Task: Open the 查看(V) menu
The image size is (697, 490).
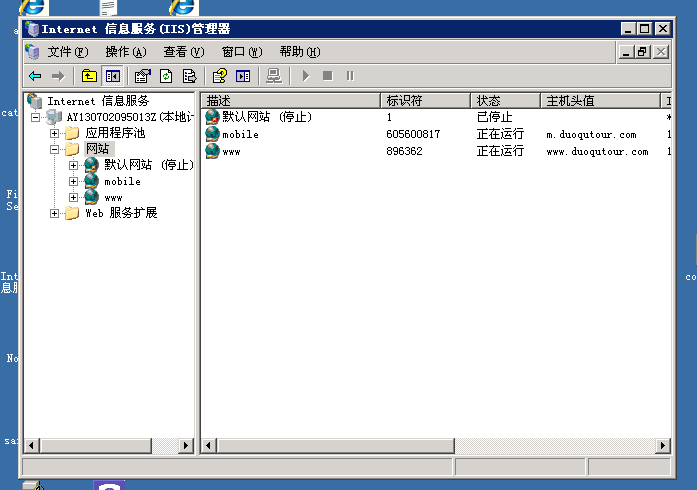Action: point(184,52)
